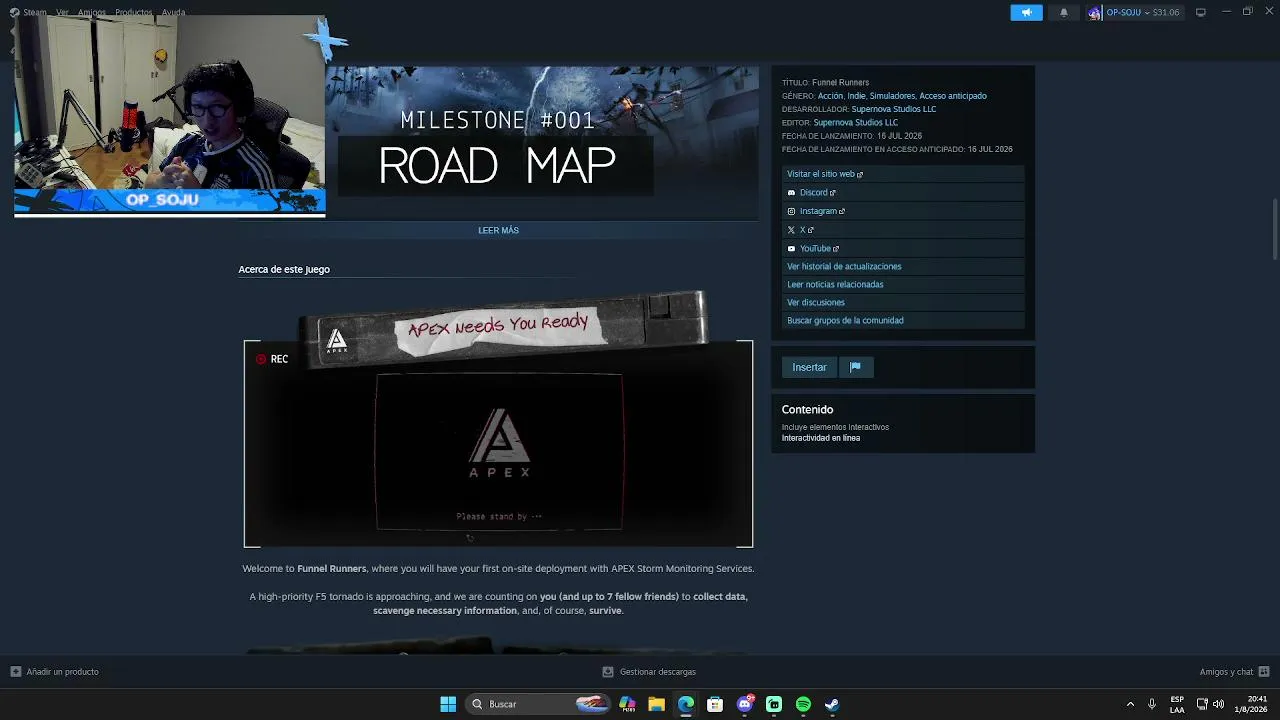The height and width of the screenshot is (720, 1280).
Task: Open the Ayuda menu
Action: [173, 12]
